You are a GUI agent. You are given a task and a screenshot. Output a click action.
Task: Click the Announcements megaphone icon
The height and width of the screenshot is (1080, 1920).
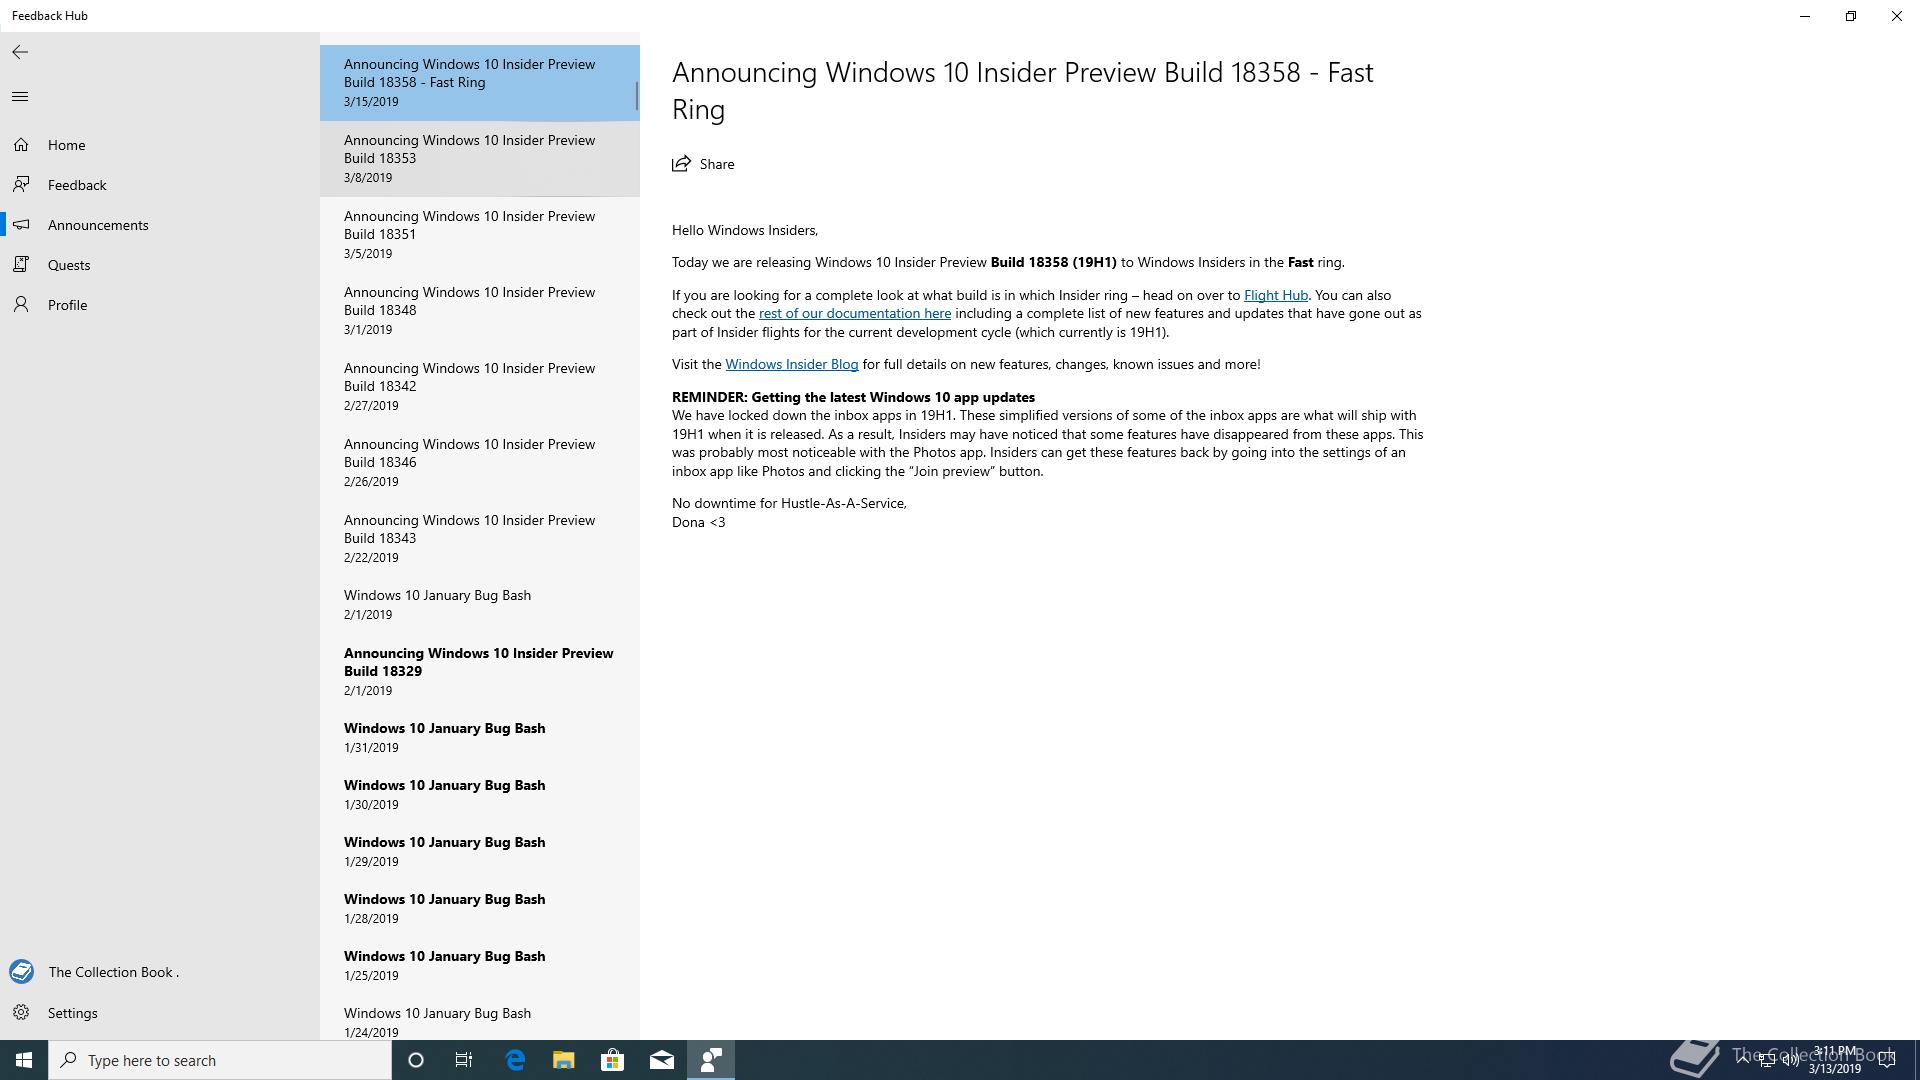coord(21,225)
